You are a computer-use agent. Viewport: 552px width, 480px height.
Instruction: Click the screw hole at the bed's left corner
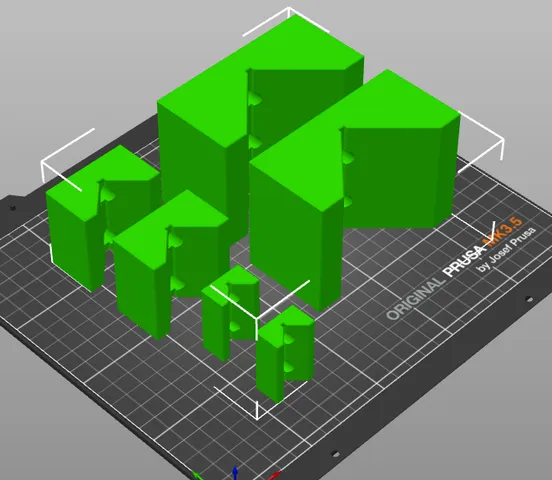[x=13, y=208]
